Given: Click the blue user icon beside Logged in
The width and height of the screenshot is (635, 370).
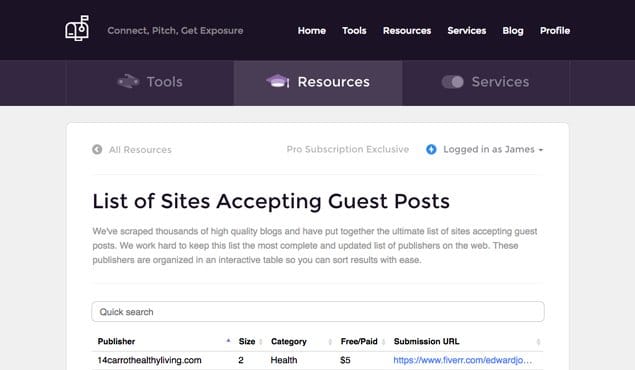Looking at the screenshot, I should [x=431, y=149].
